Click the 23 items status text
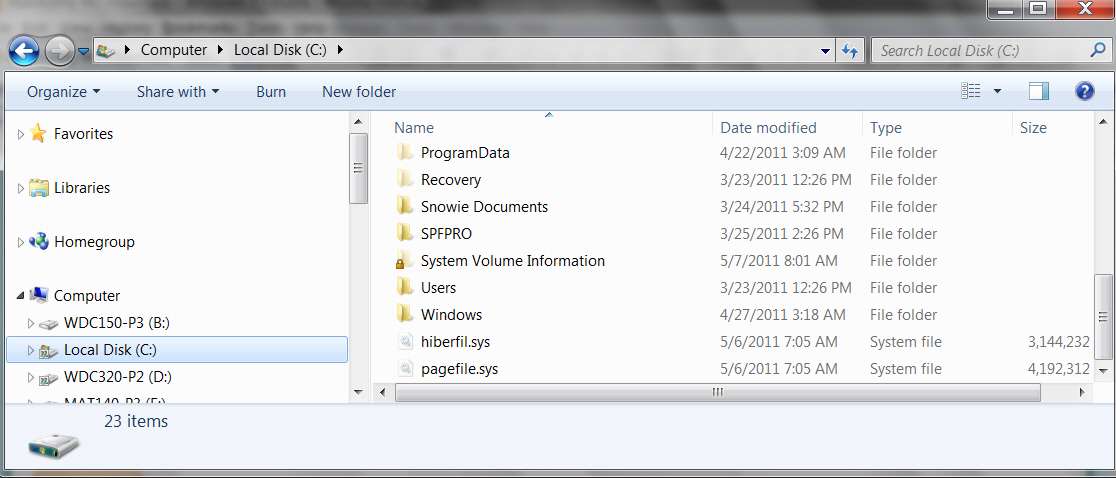This screenshot has height=478, width=1116. [136, 421]
